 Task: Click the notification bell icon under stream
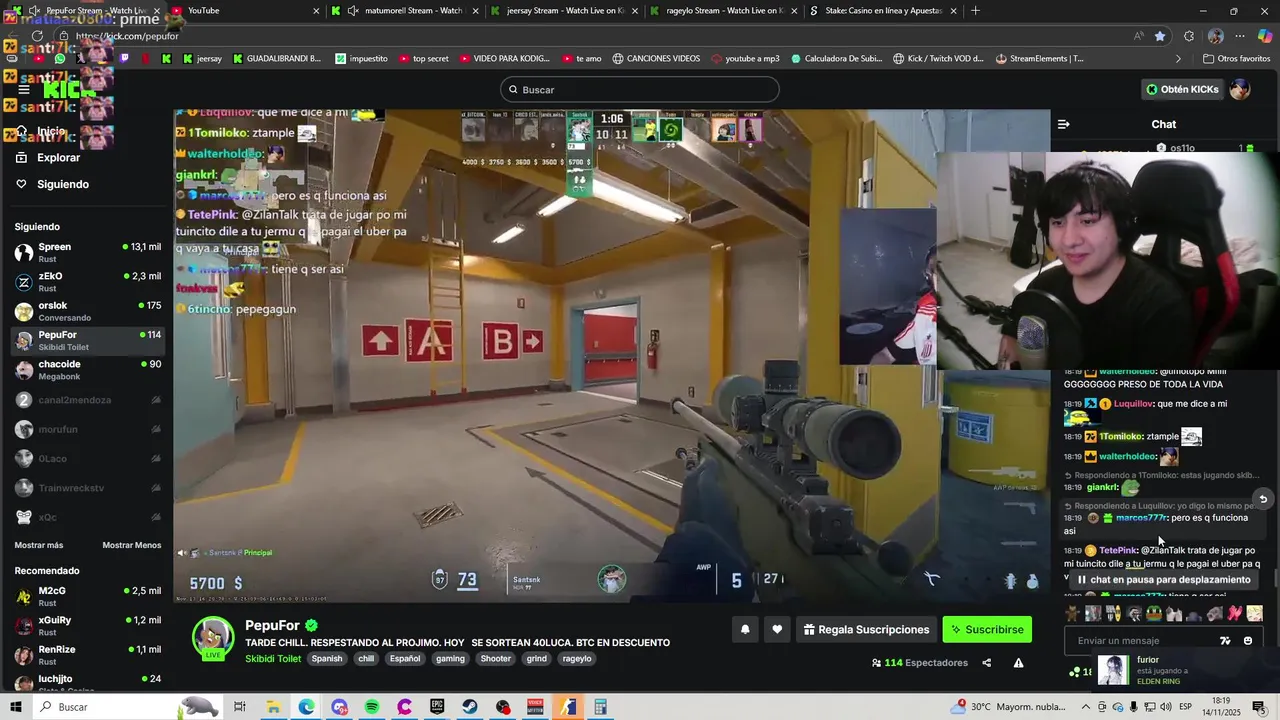(x=745, y=629)
